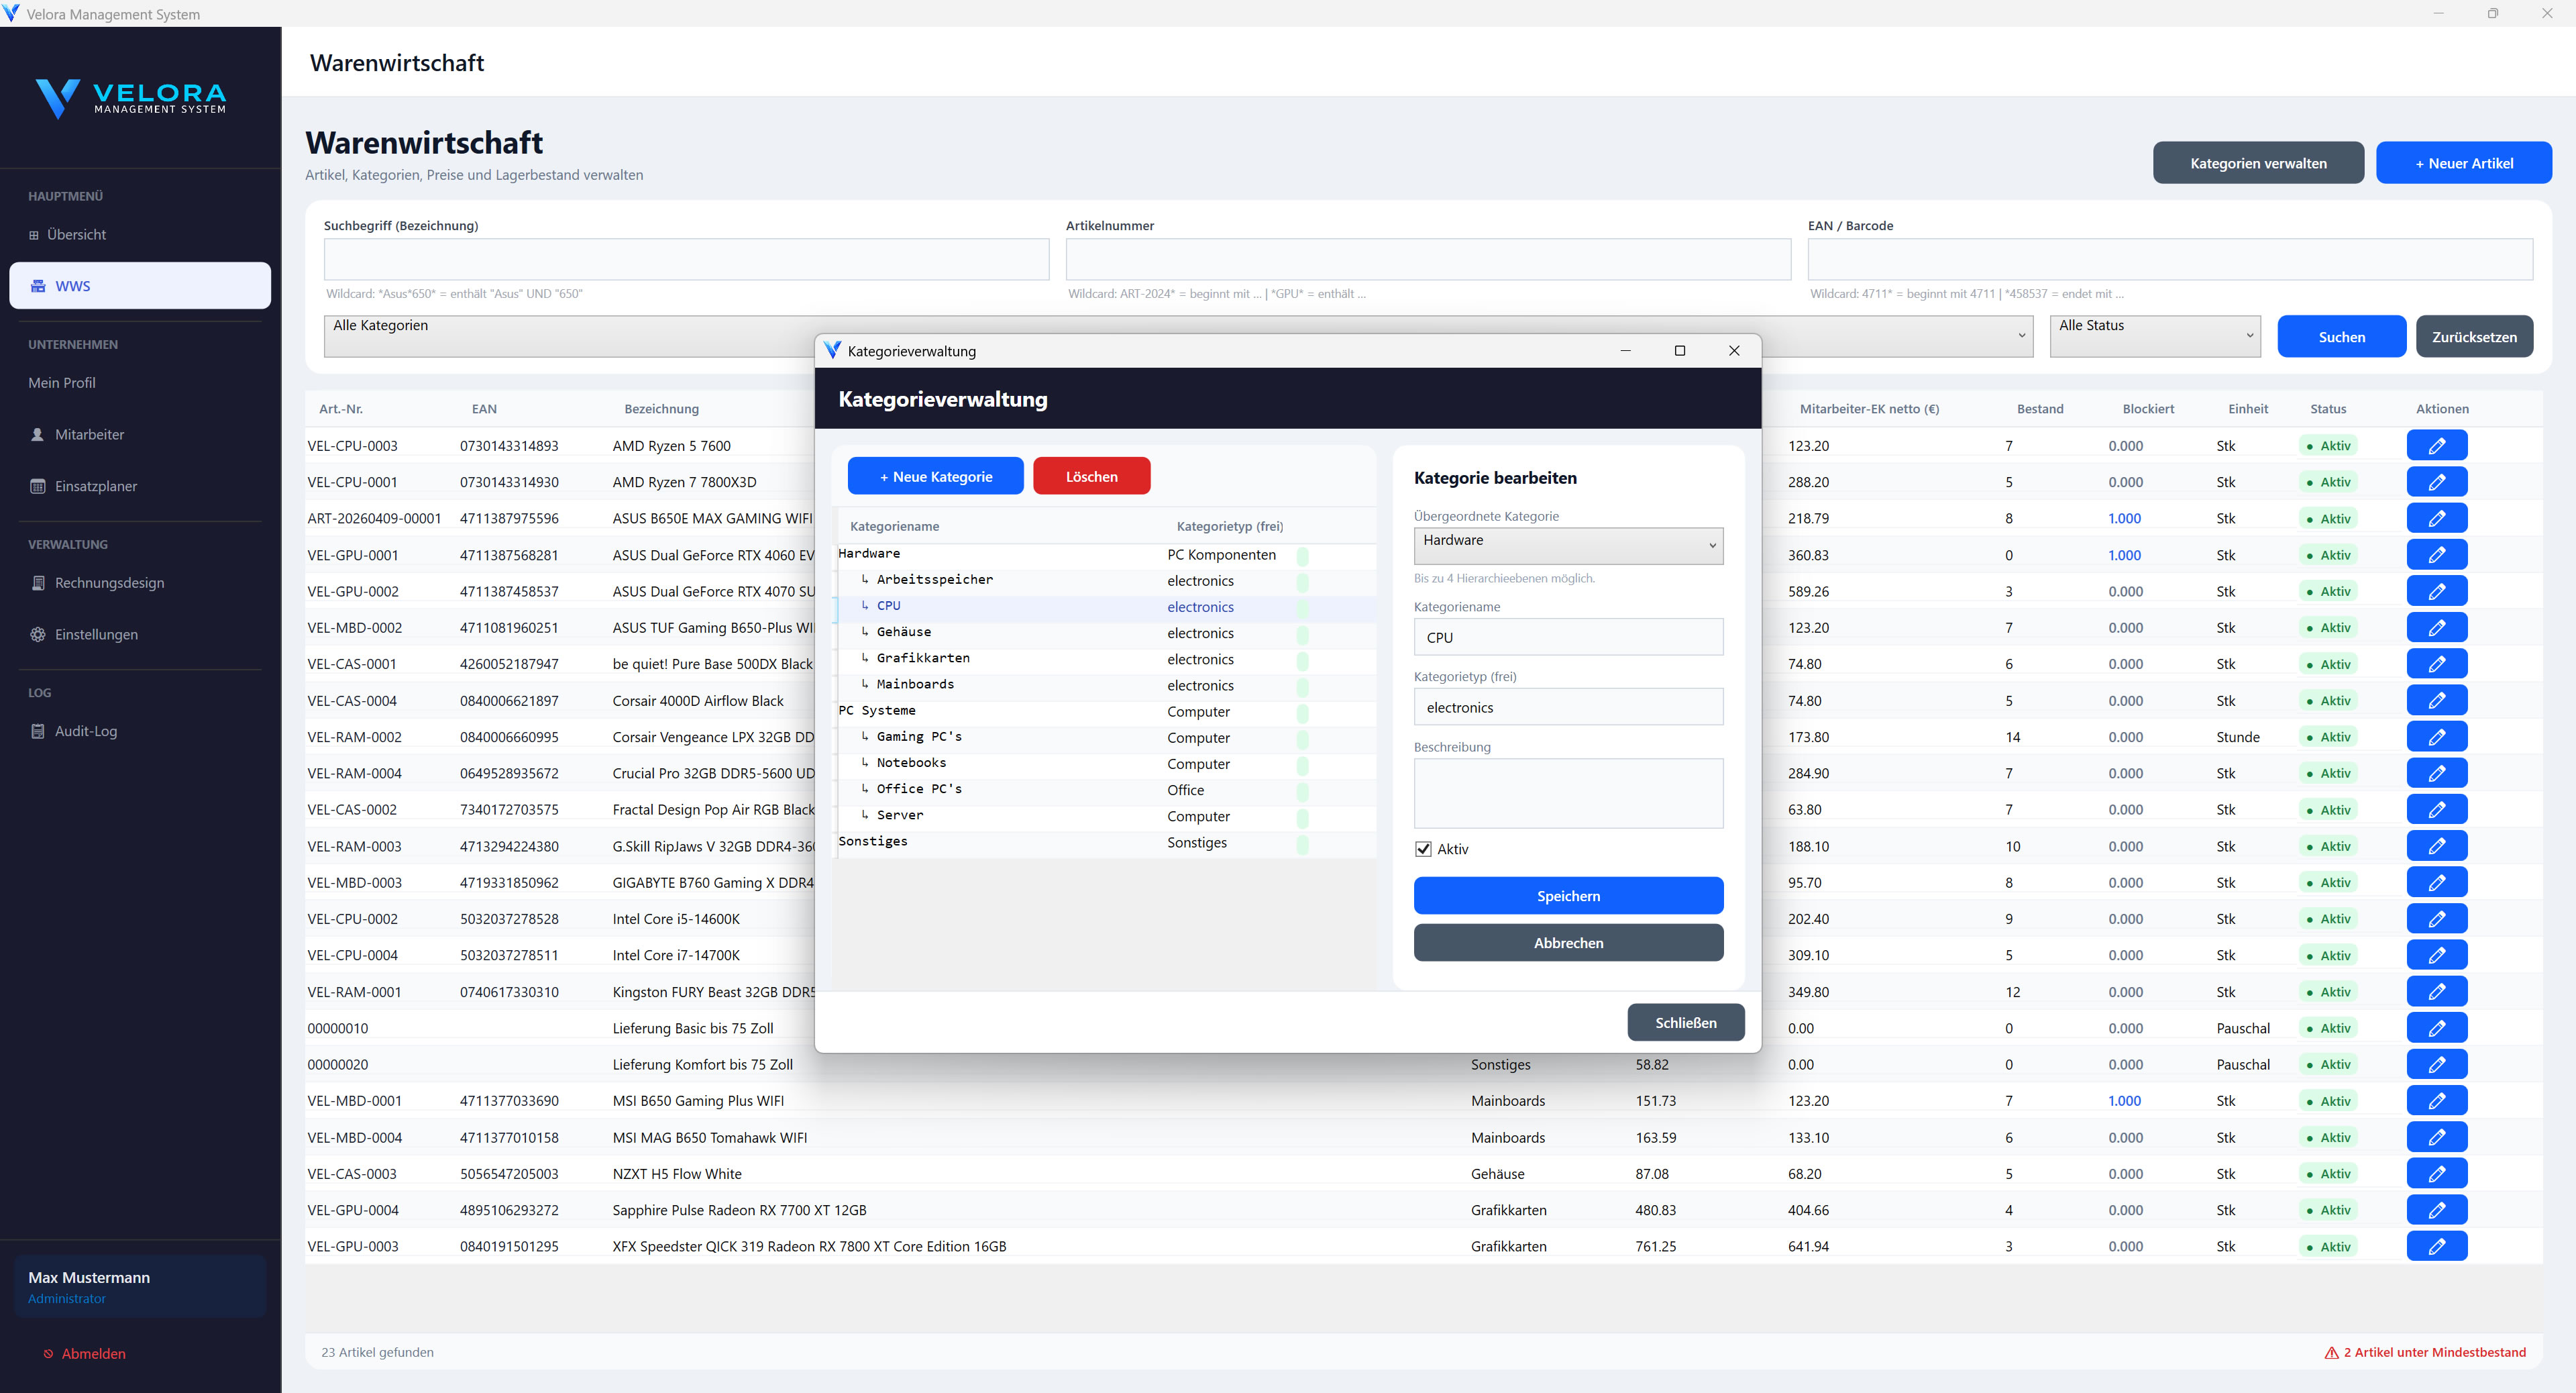Open the Übergeordnete Kategorie dropdown
This screenshot has width=2576, height=1393.
[x=1567, y=545]
